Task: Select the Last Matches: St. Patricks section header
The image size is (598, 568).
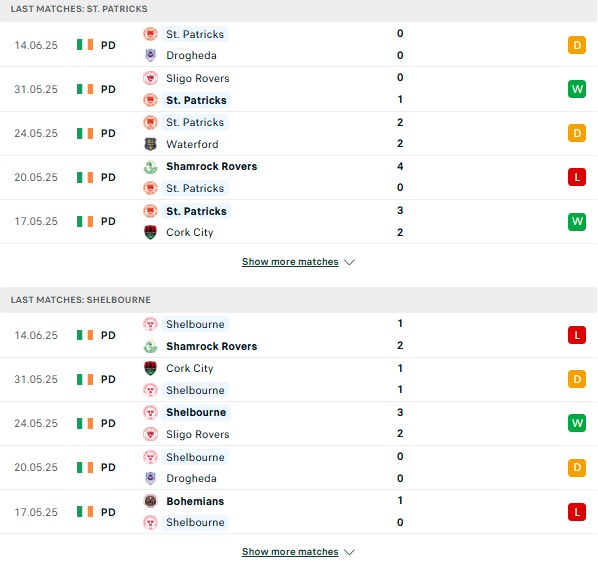Action: [x=298, y=9]
